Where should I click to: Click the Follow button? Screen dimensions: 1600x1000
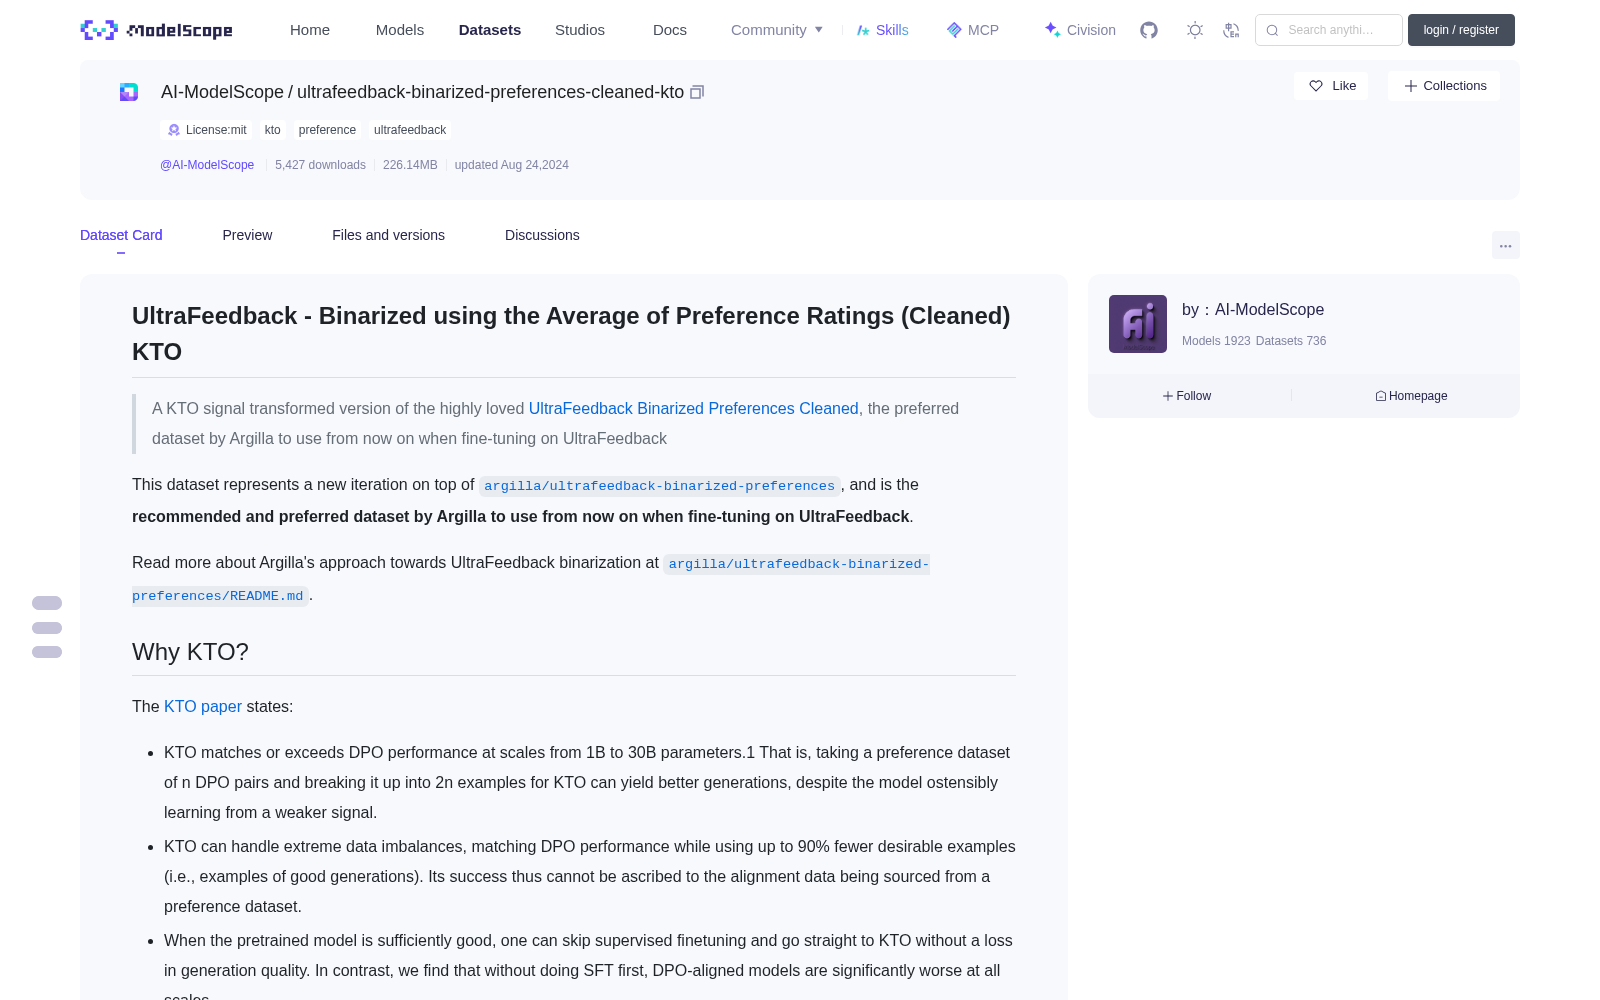1187,396
